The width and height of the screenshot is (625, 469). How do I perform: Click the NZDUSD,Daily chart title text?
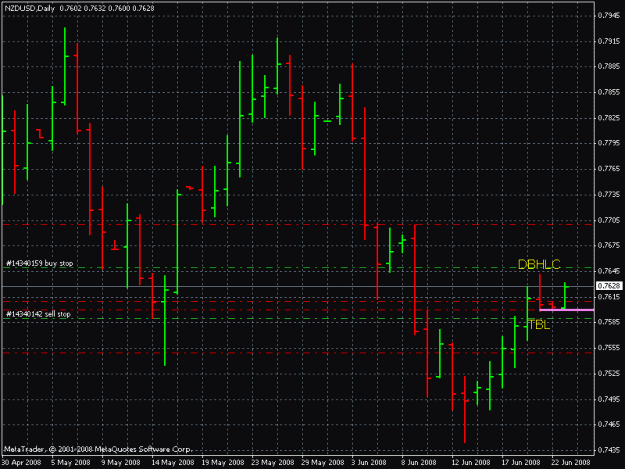30,8
